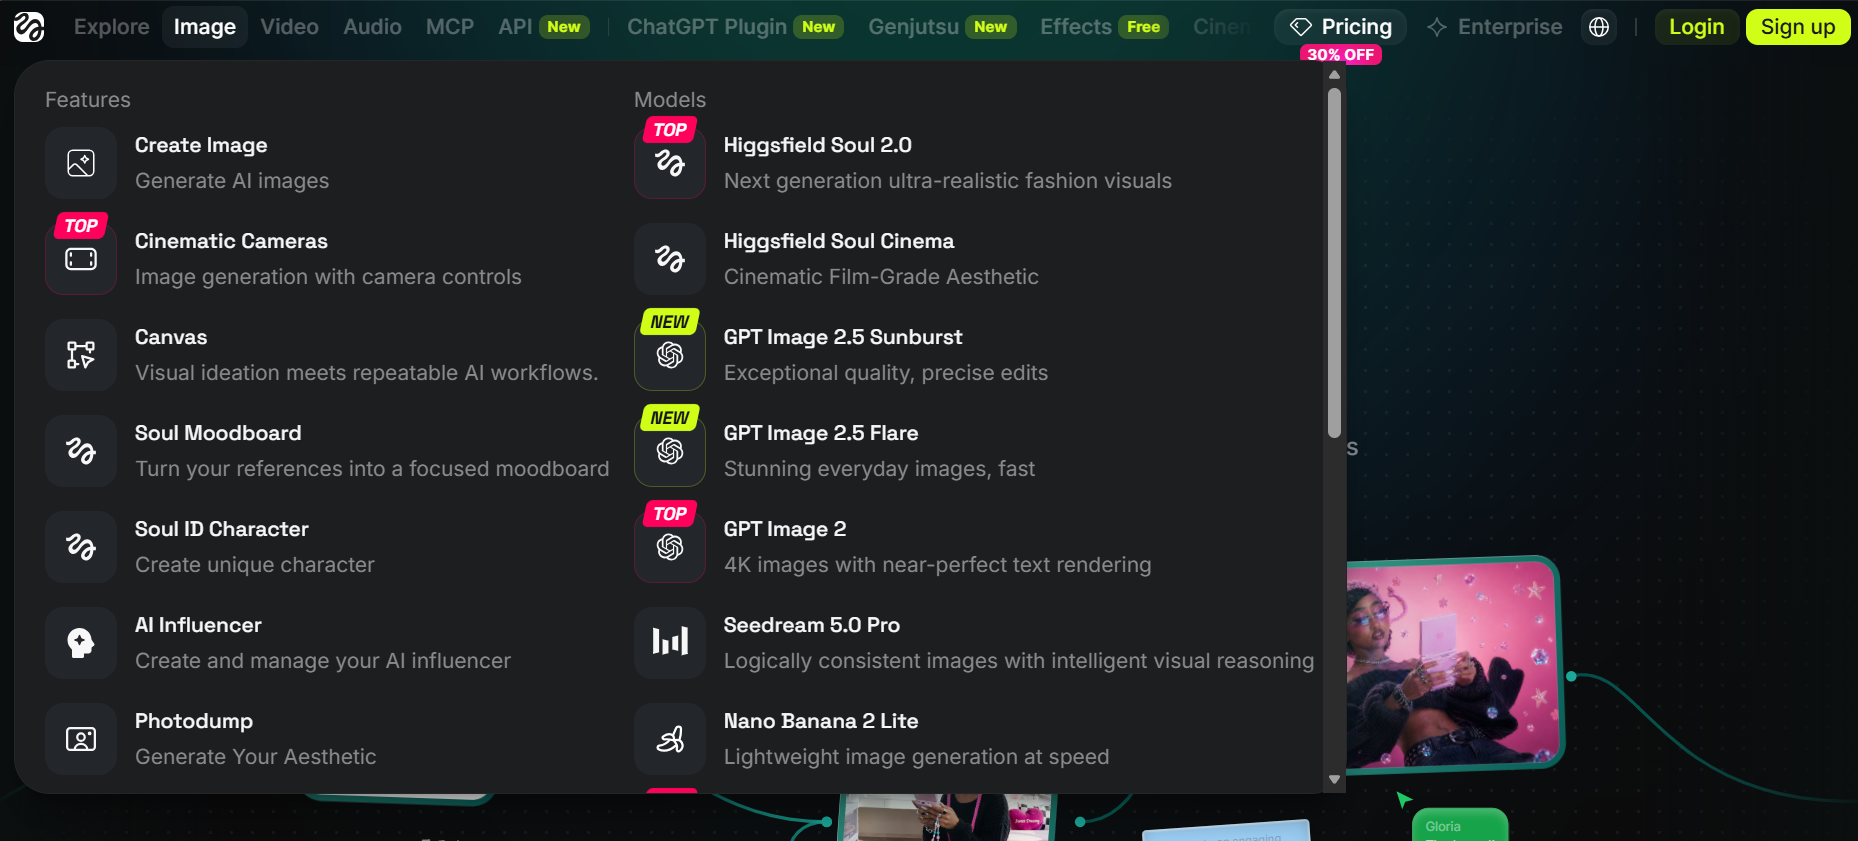This screenshot has height=841, width=1858.
Task: Pick the Higgsfield Soul Cinema model icon
Action: (x=670, y=259)
